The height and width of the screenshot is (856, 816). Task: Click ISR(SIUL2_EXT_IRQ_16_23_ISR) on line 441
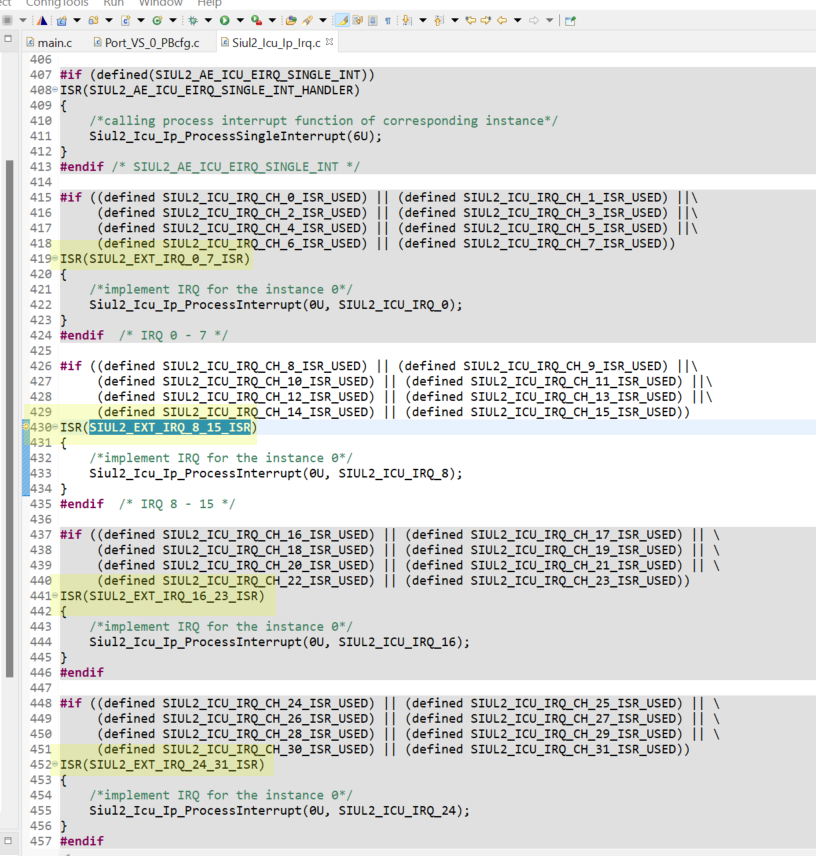tap(162, 596)
